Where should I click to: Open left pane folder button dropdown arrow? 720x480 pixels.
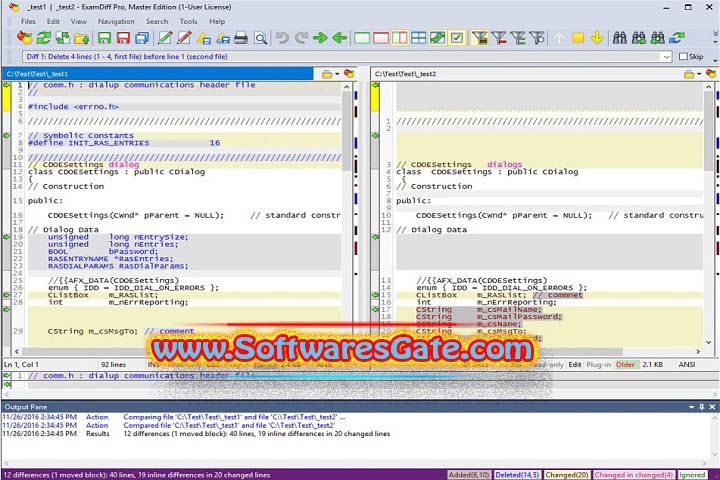tap(337, 74)
